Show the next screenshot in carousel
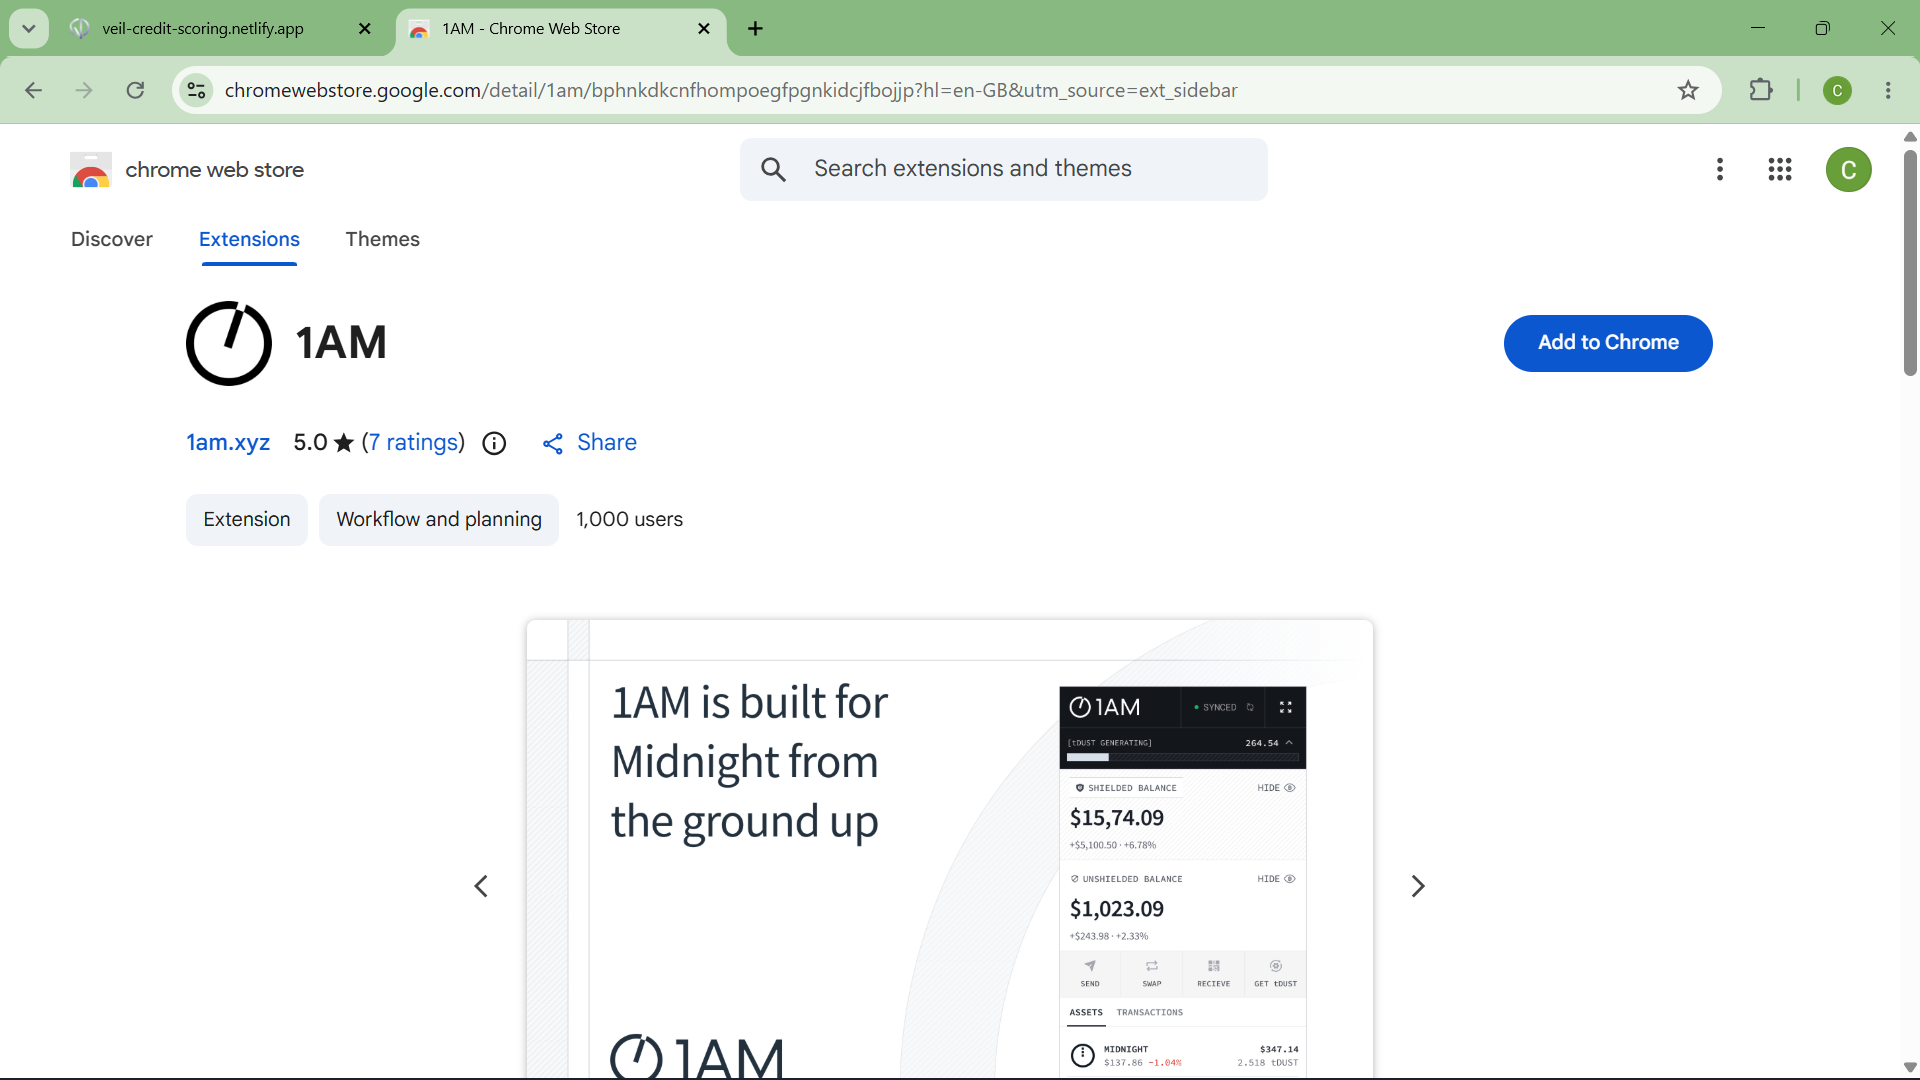Image resolution: width=1920 pixels, height=1080 pixels. pyautogui.click(x=1417, y=886)
